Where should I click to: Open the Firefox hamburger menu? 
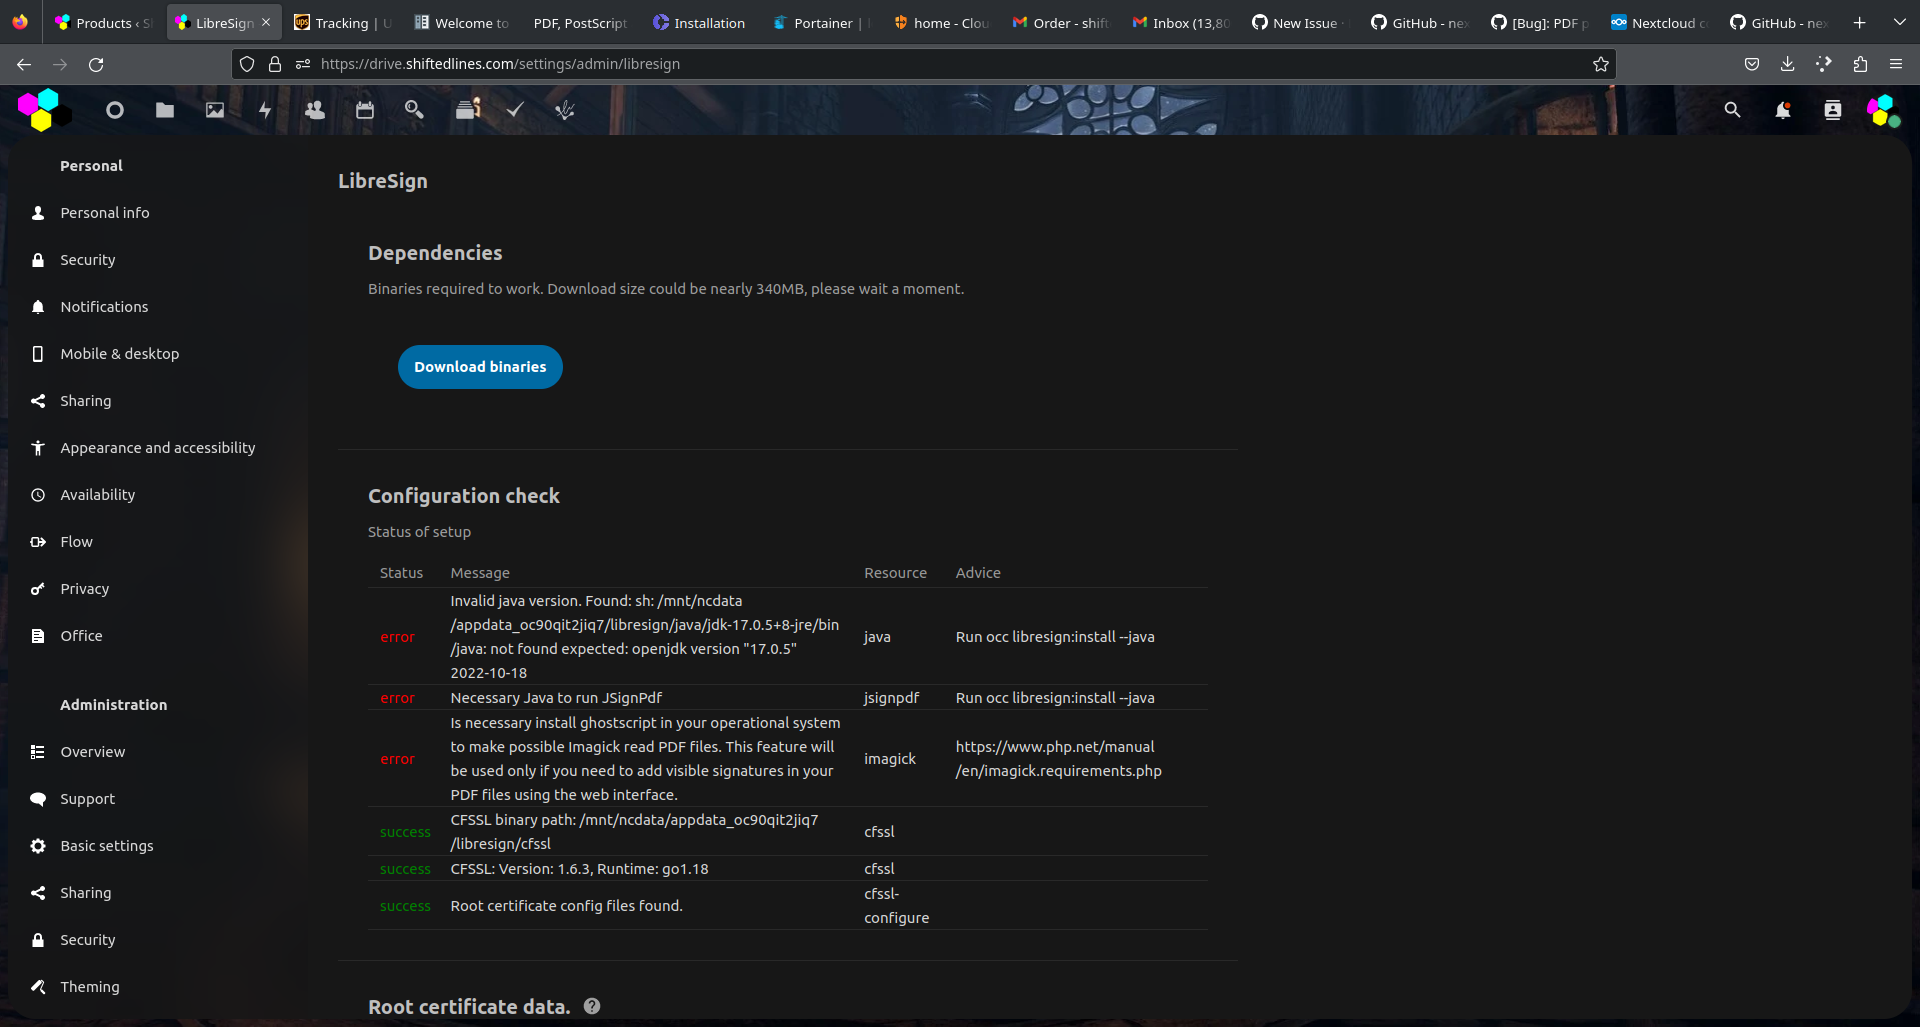pos(1896,64)
